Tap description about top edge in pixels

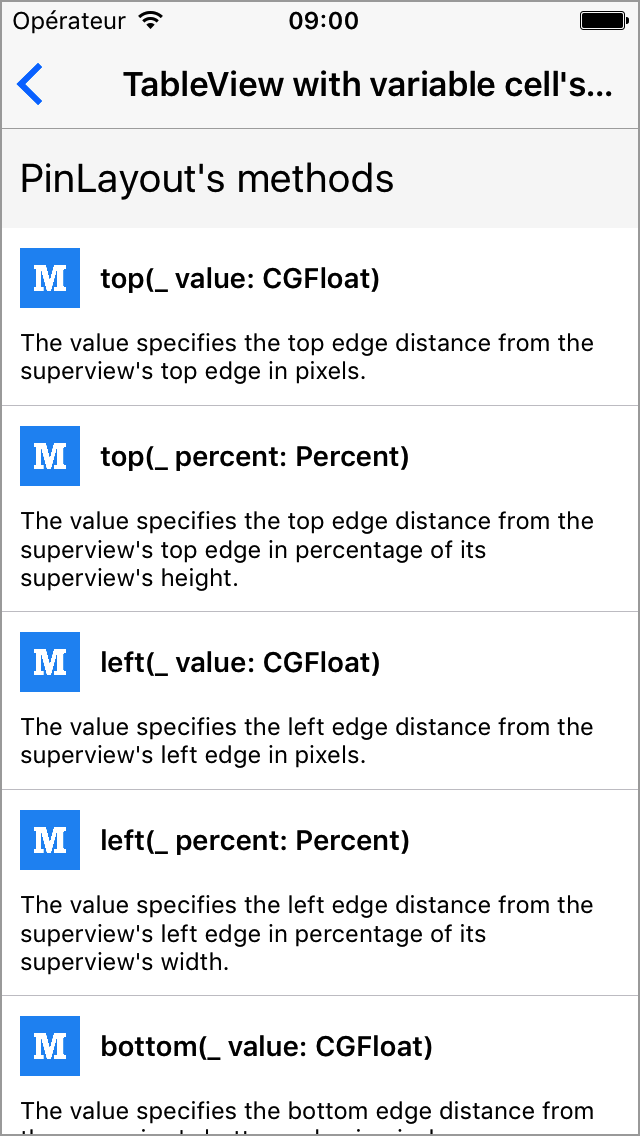point(307,356)
